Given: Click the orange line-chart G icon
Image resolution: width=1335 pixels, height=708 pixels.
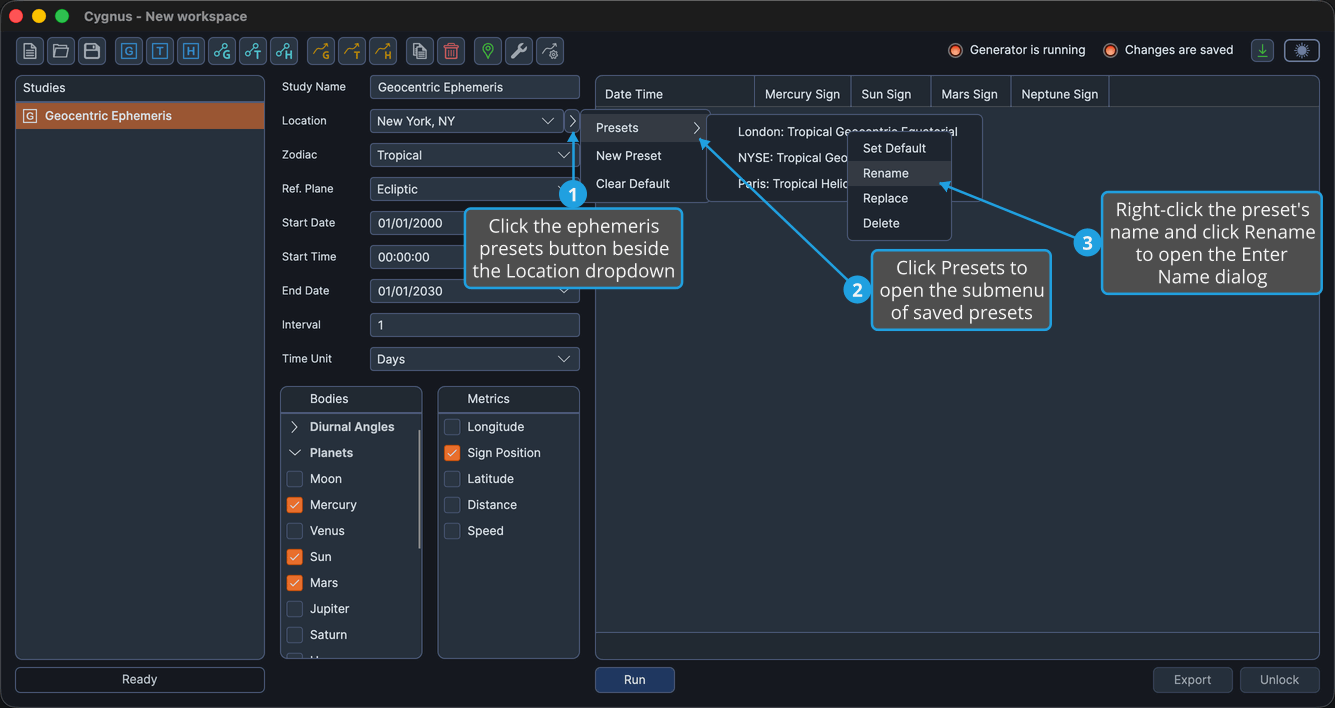Looking at the screenshot, I should (x=321, y=51).
